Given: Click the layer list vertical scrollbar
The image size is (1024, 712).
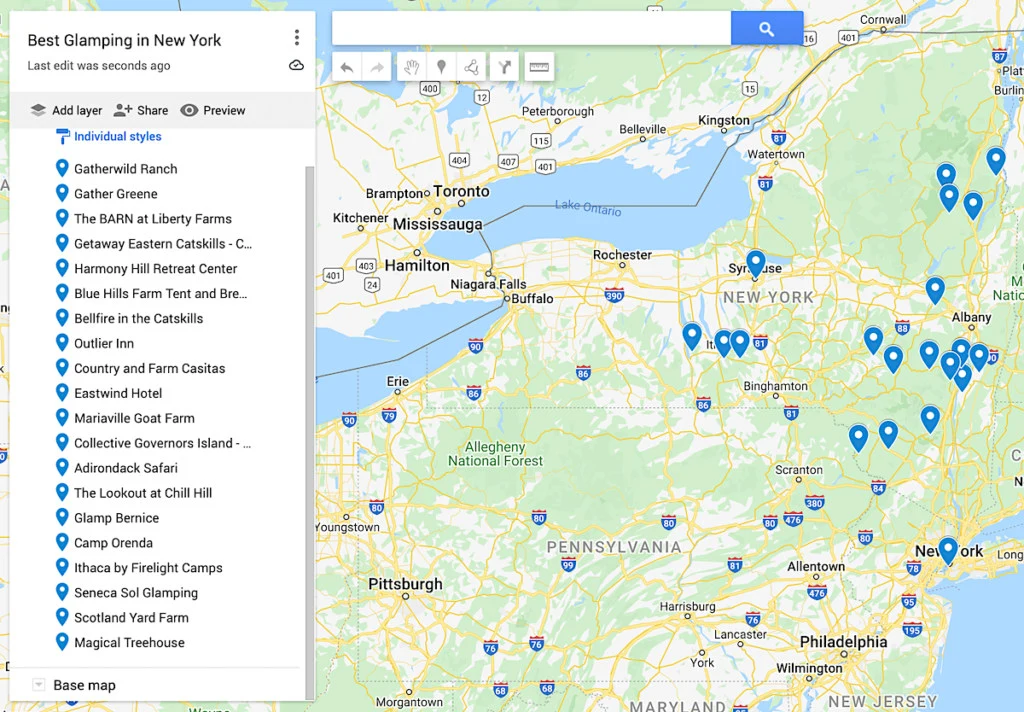Looking at the screenshot, I should point(310,431).
